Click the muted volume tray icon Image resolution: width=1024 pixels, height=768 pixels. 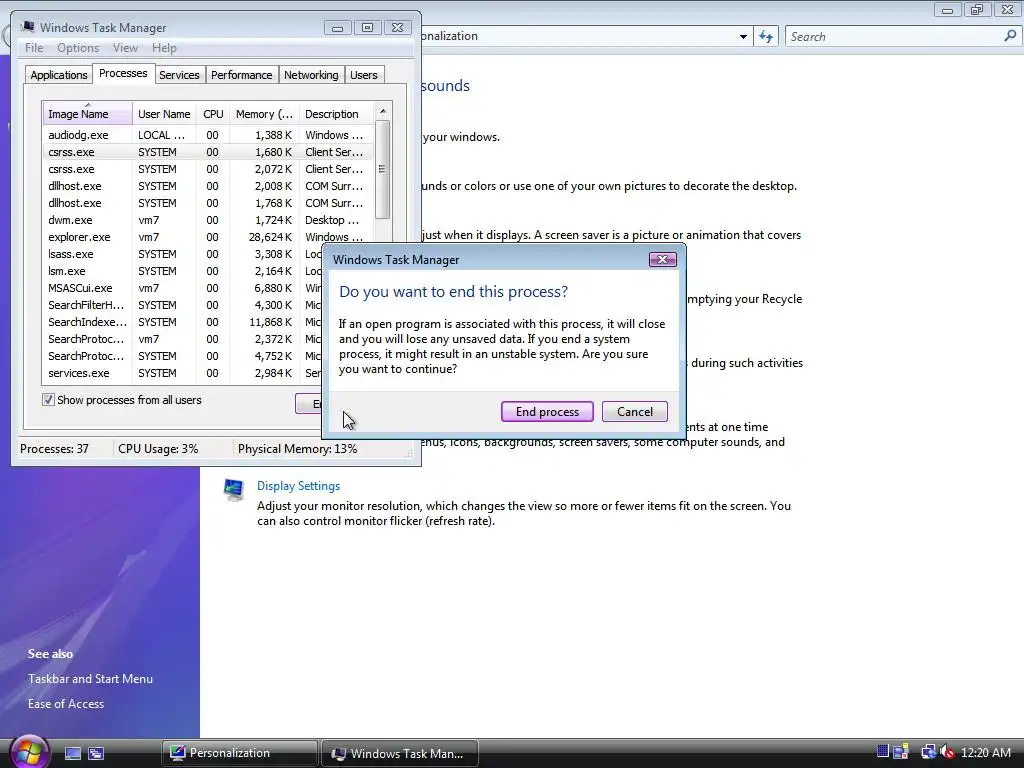click(x=947, y=752)
